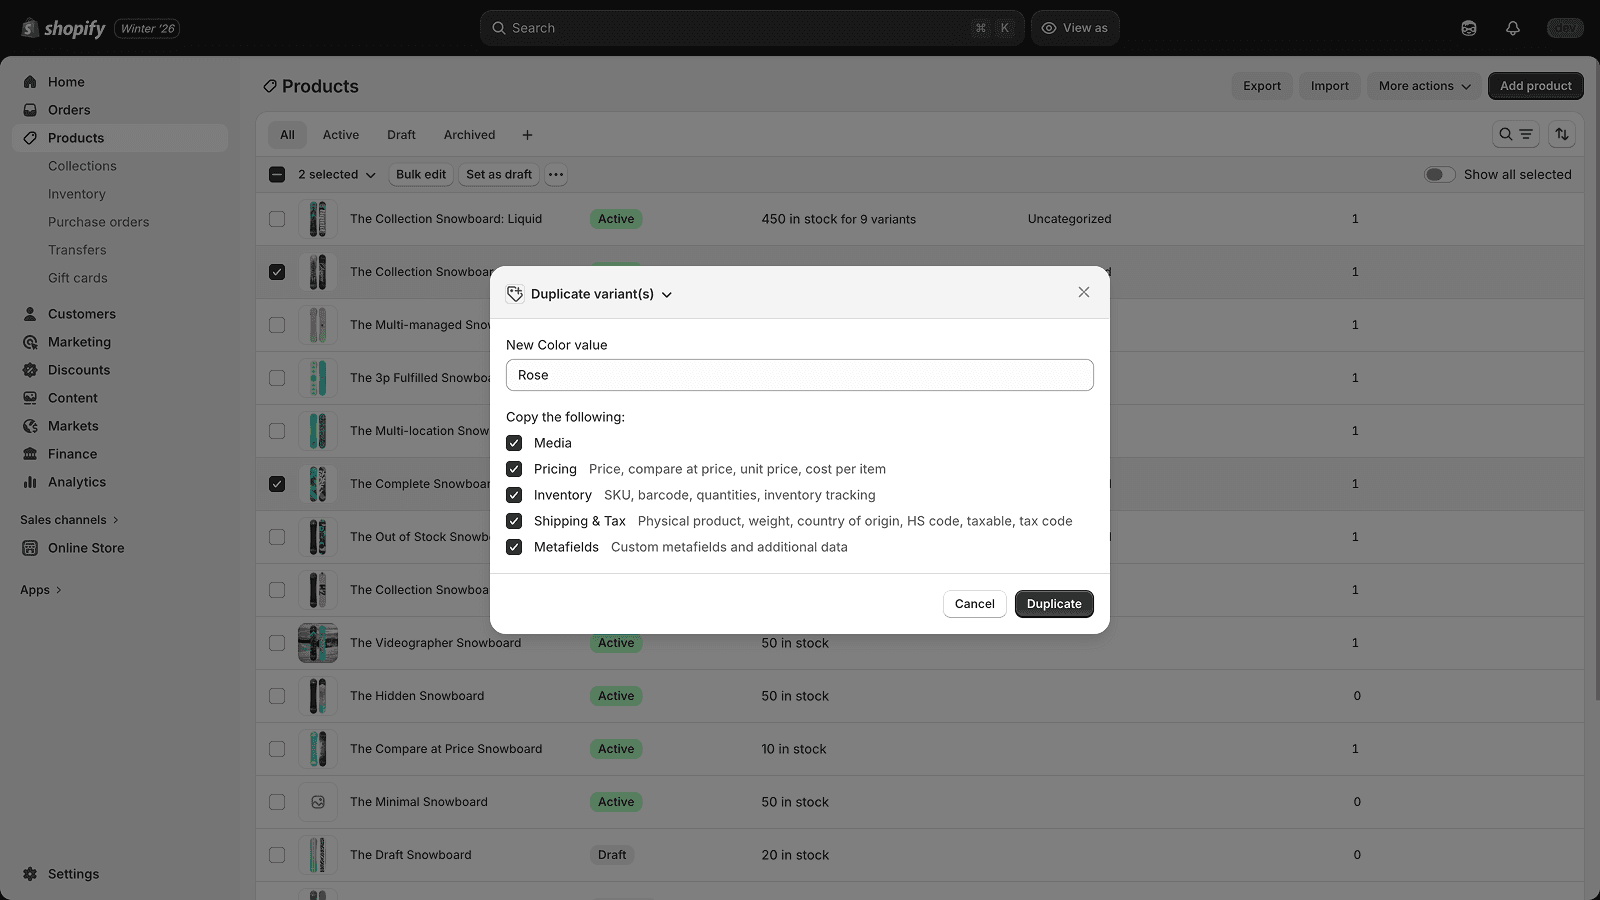
Task: Click the Add product button
Action: (1535, 86)
